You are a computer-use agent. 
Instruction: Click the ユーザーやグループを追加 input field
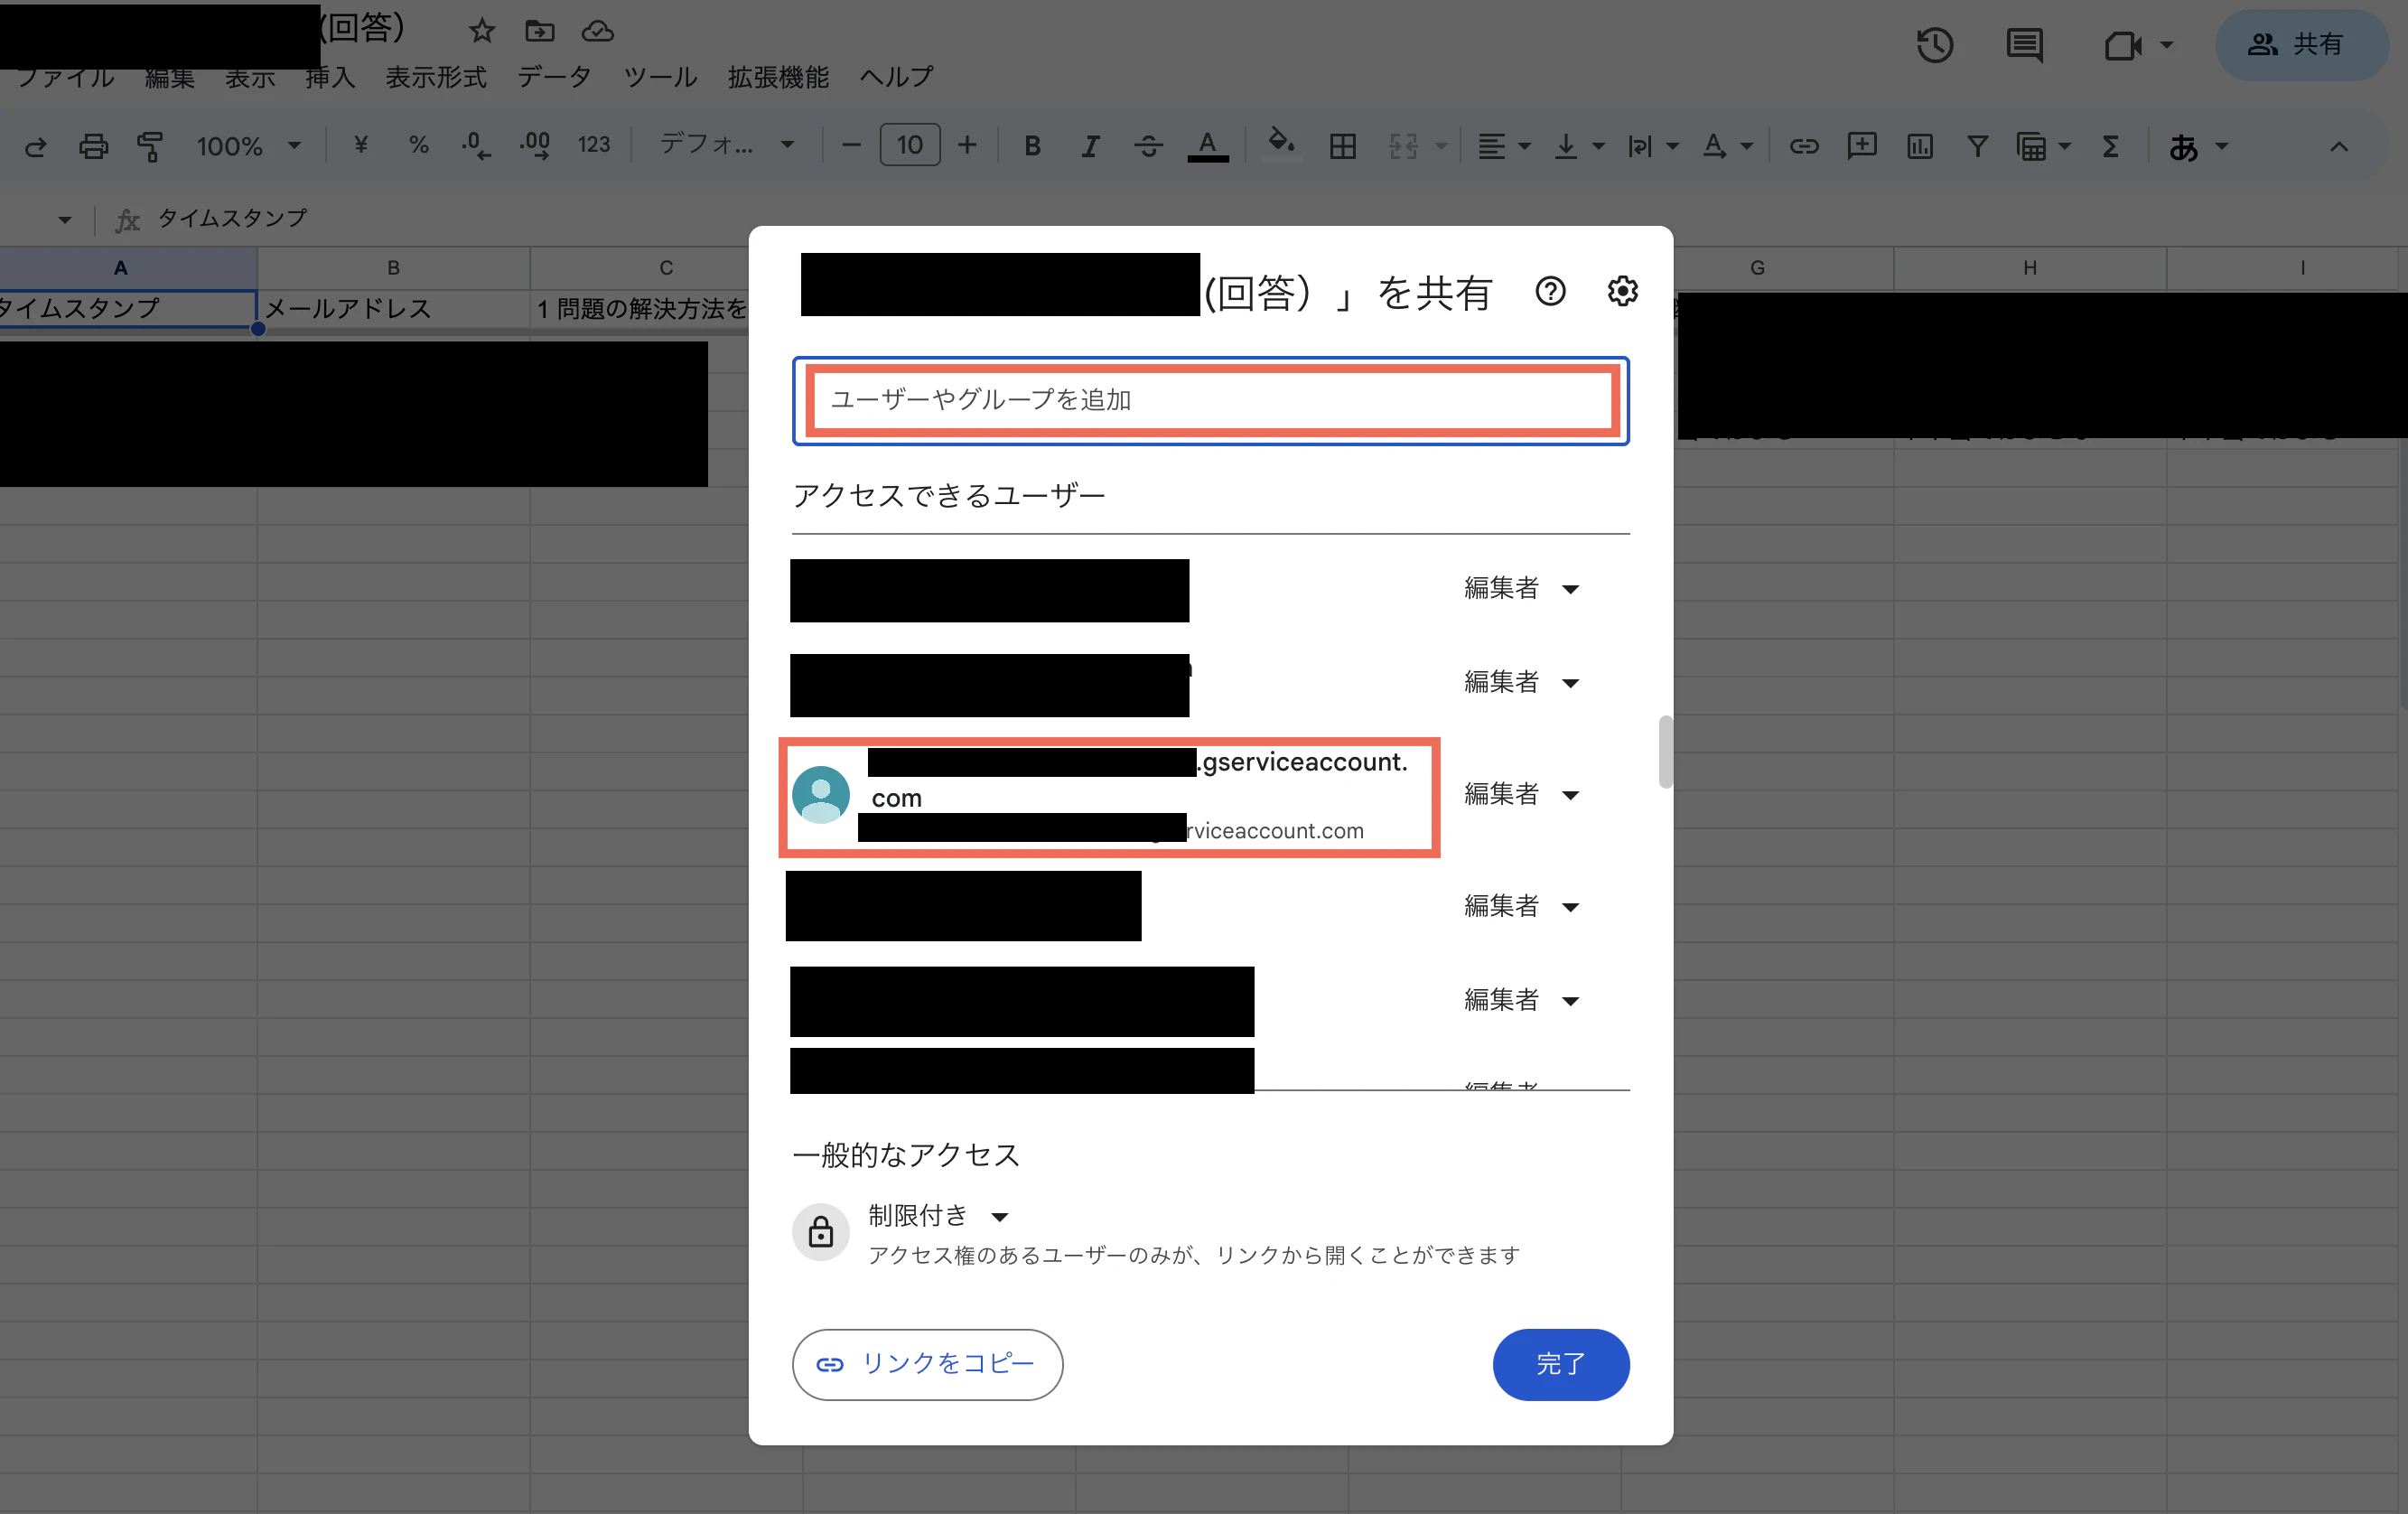point(1211,400)
